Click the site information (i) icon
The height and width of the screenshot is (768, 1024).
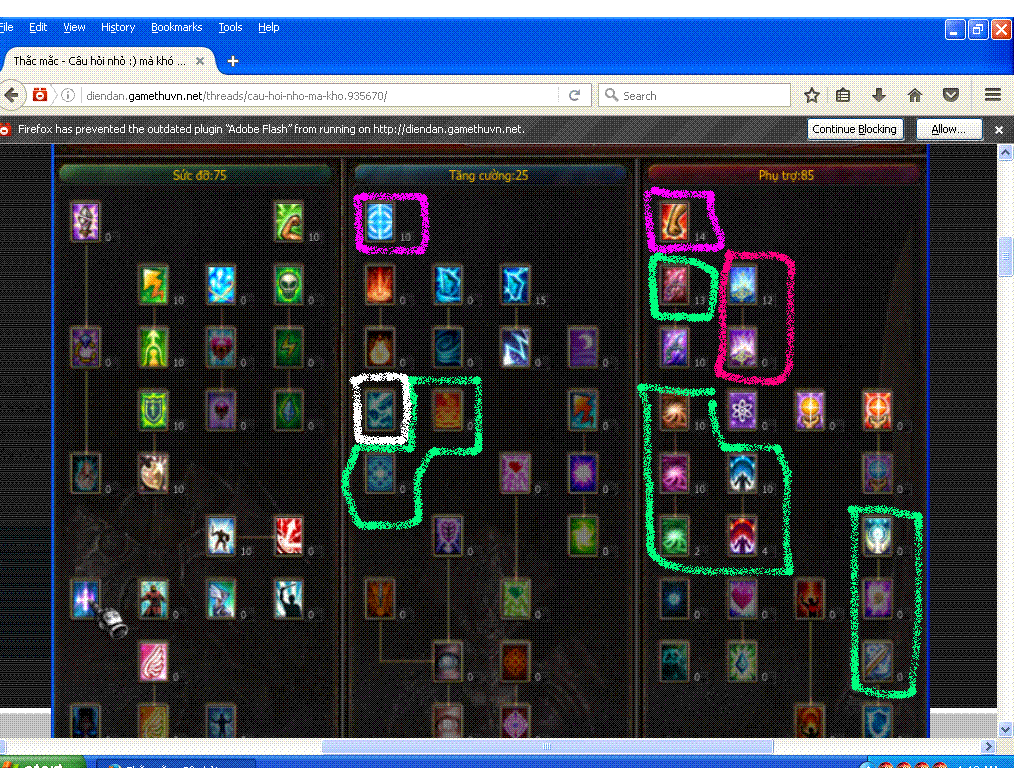pos(68,95)
